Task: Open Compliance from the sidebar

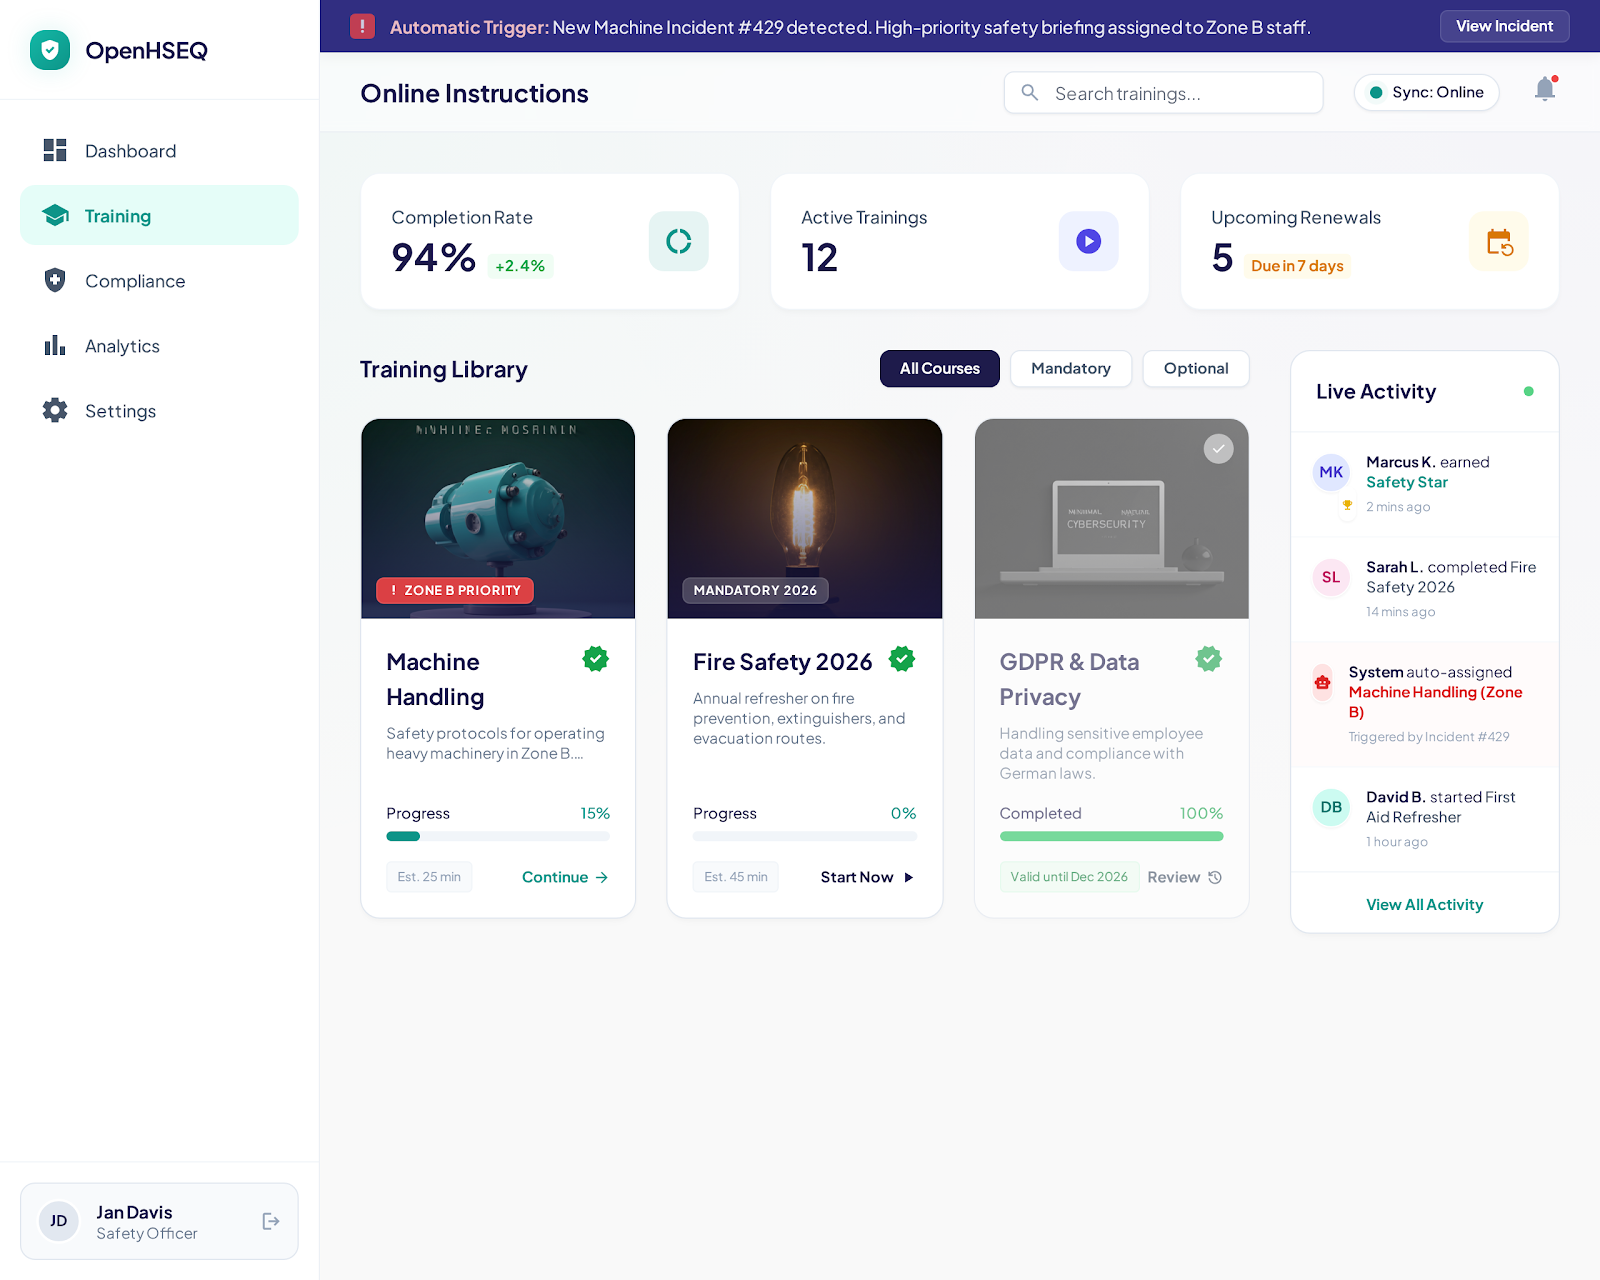Action: coord(135,281)
